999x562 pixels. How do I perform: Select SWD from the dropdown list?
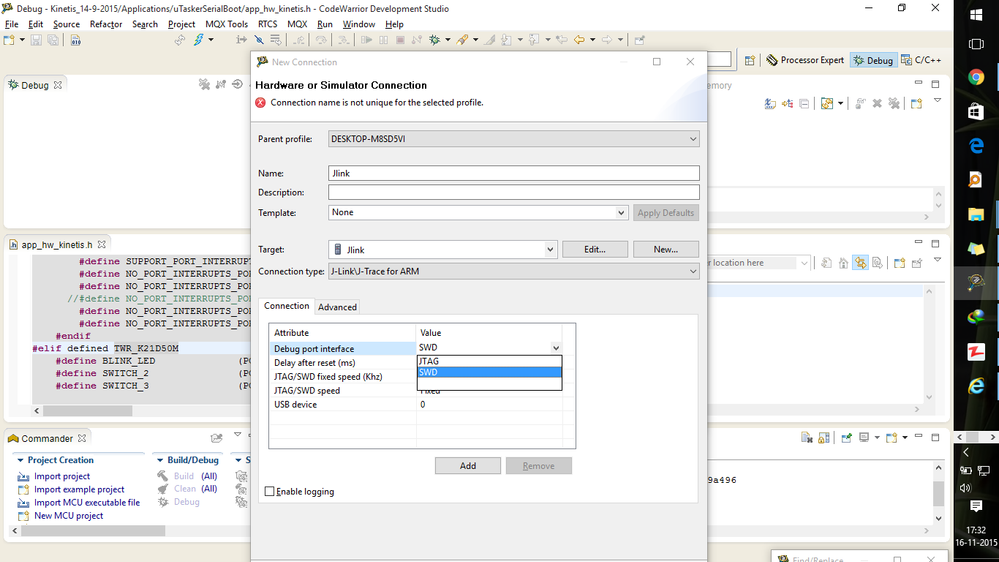coord(489,372)
